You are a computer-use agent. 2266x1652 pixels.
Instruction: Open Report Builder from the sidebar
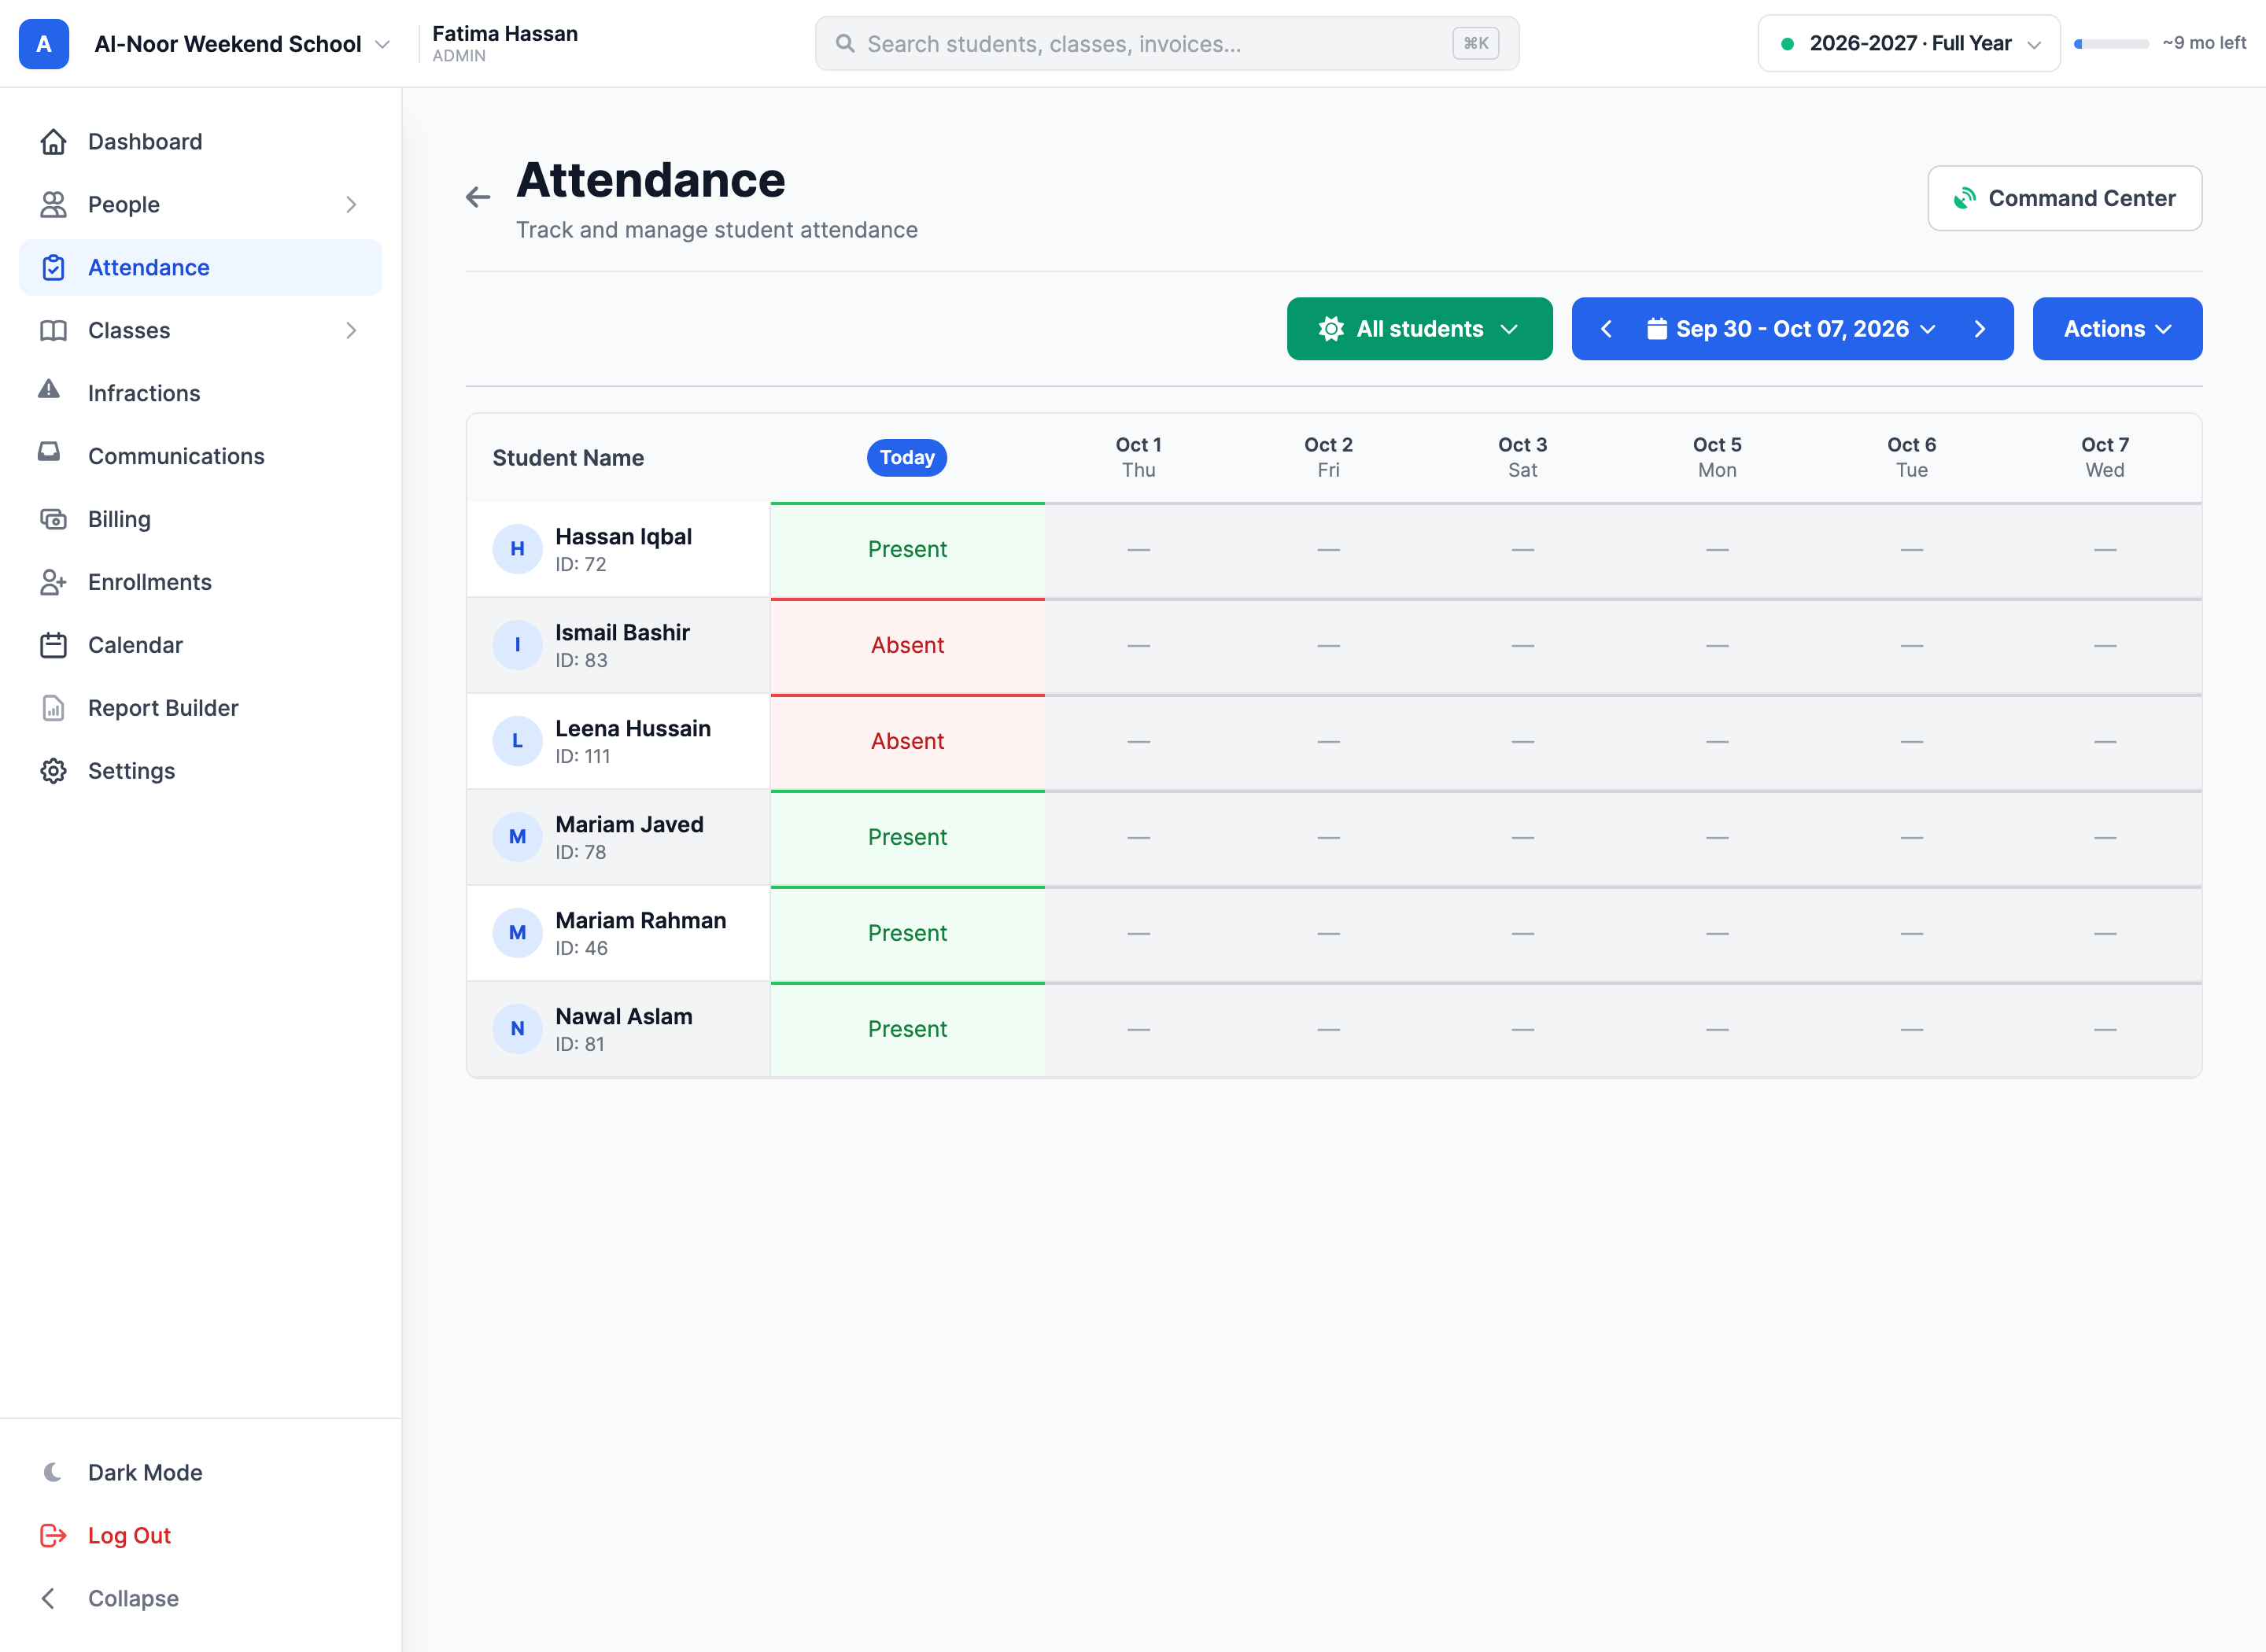point(200,708)
